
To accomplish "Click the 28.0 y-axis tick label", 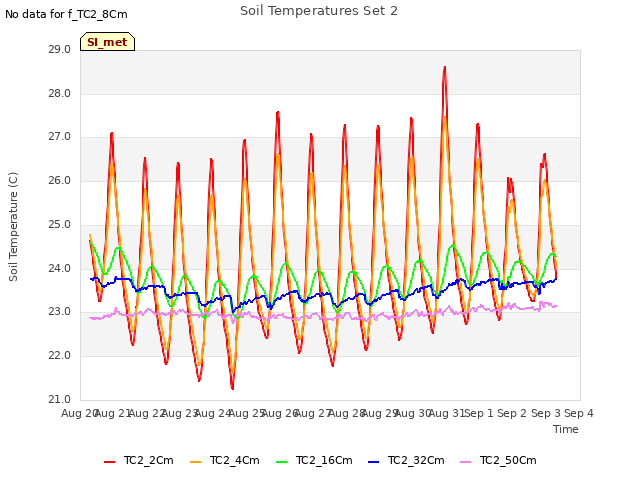I will [60, 93].
